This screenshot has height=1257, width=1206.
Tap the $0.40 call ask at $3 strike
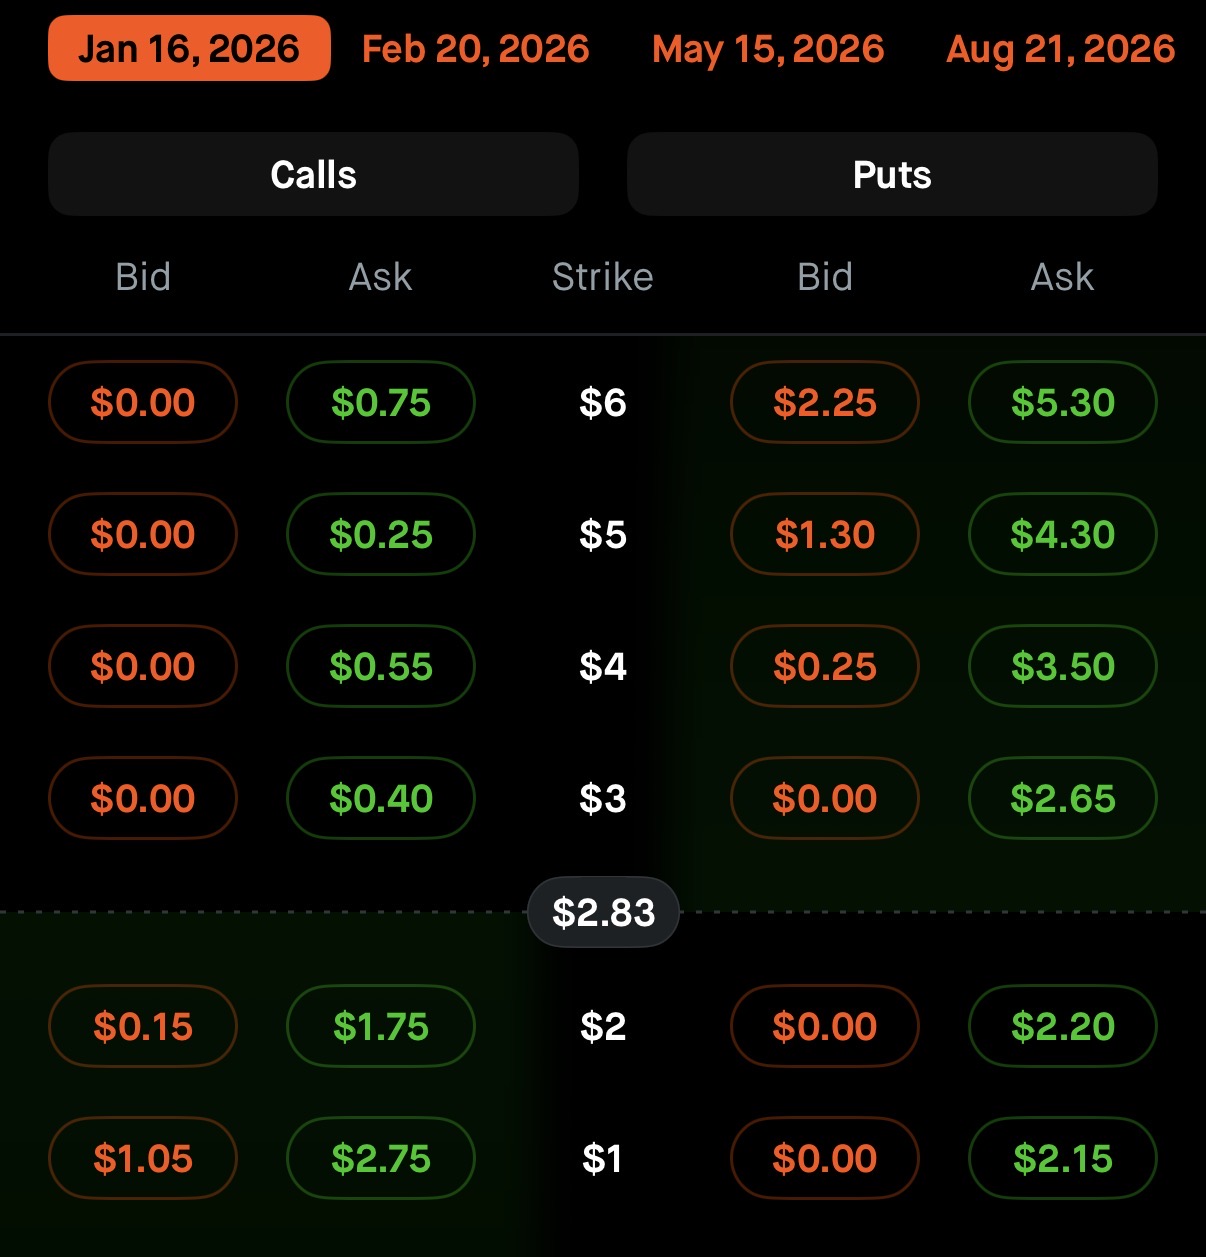(381, 798)
